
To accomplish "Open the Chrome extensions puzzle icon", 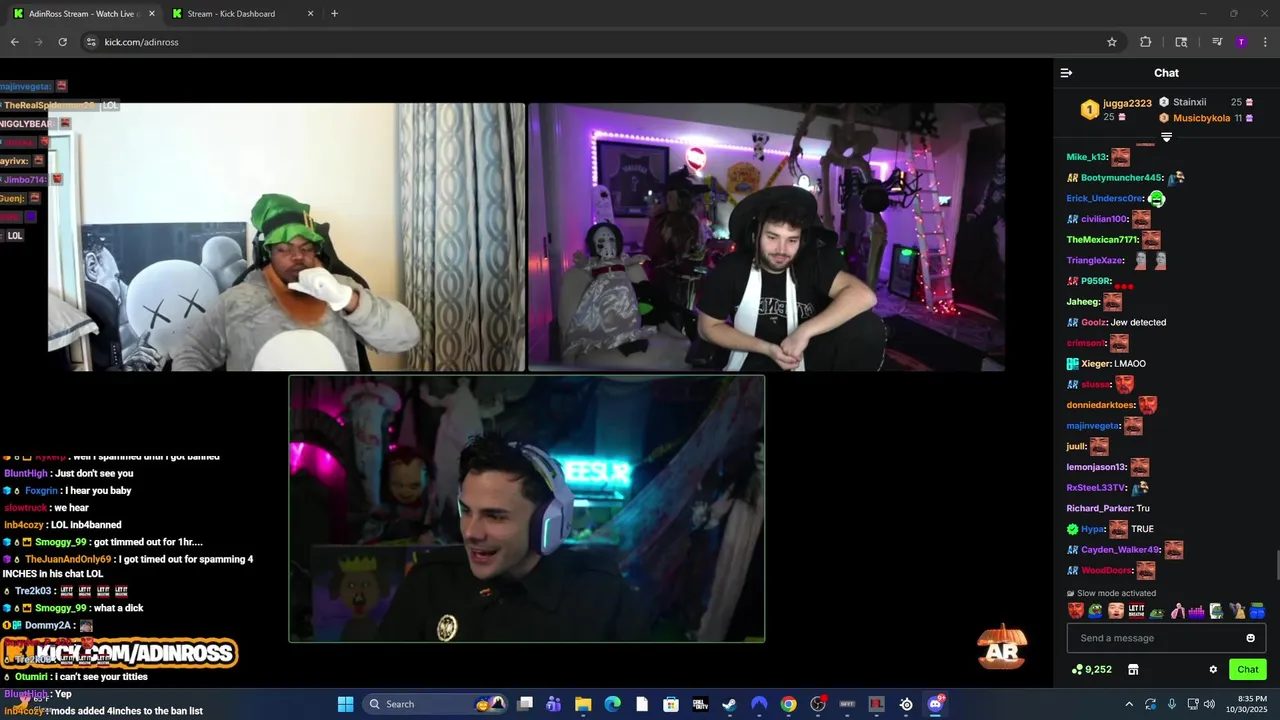I will click(x=1145, y=42).
